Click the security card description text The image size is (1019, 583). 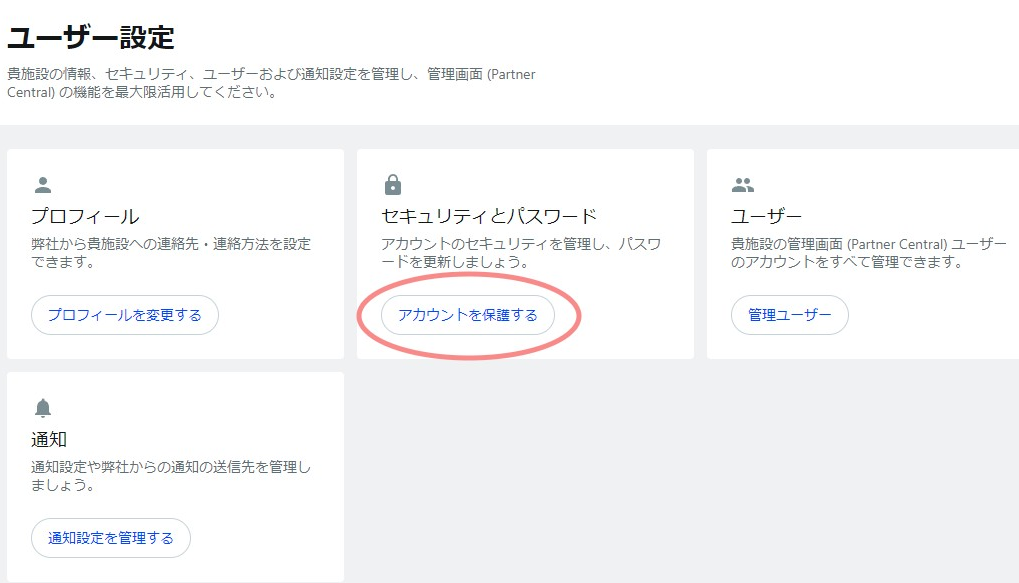tap(520, 253)
